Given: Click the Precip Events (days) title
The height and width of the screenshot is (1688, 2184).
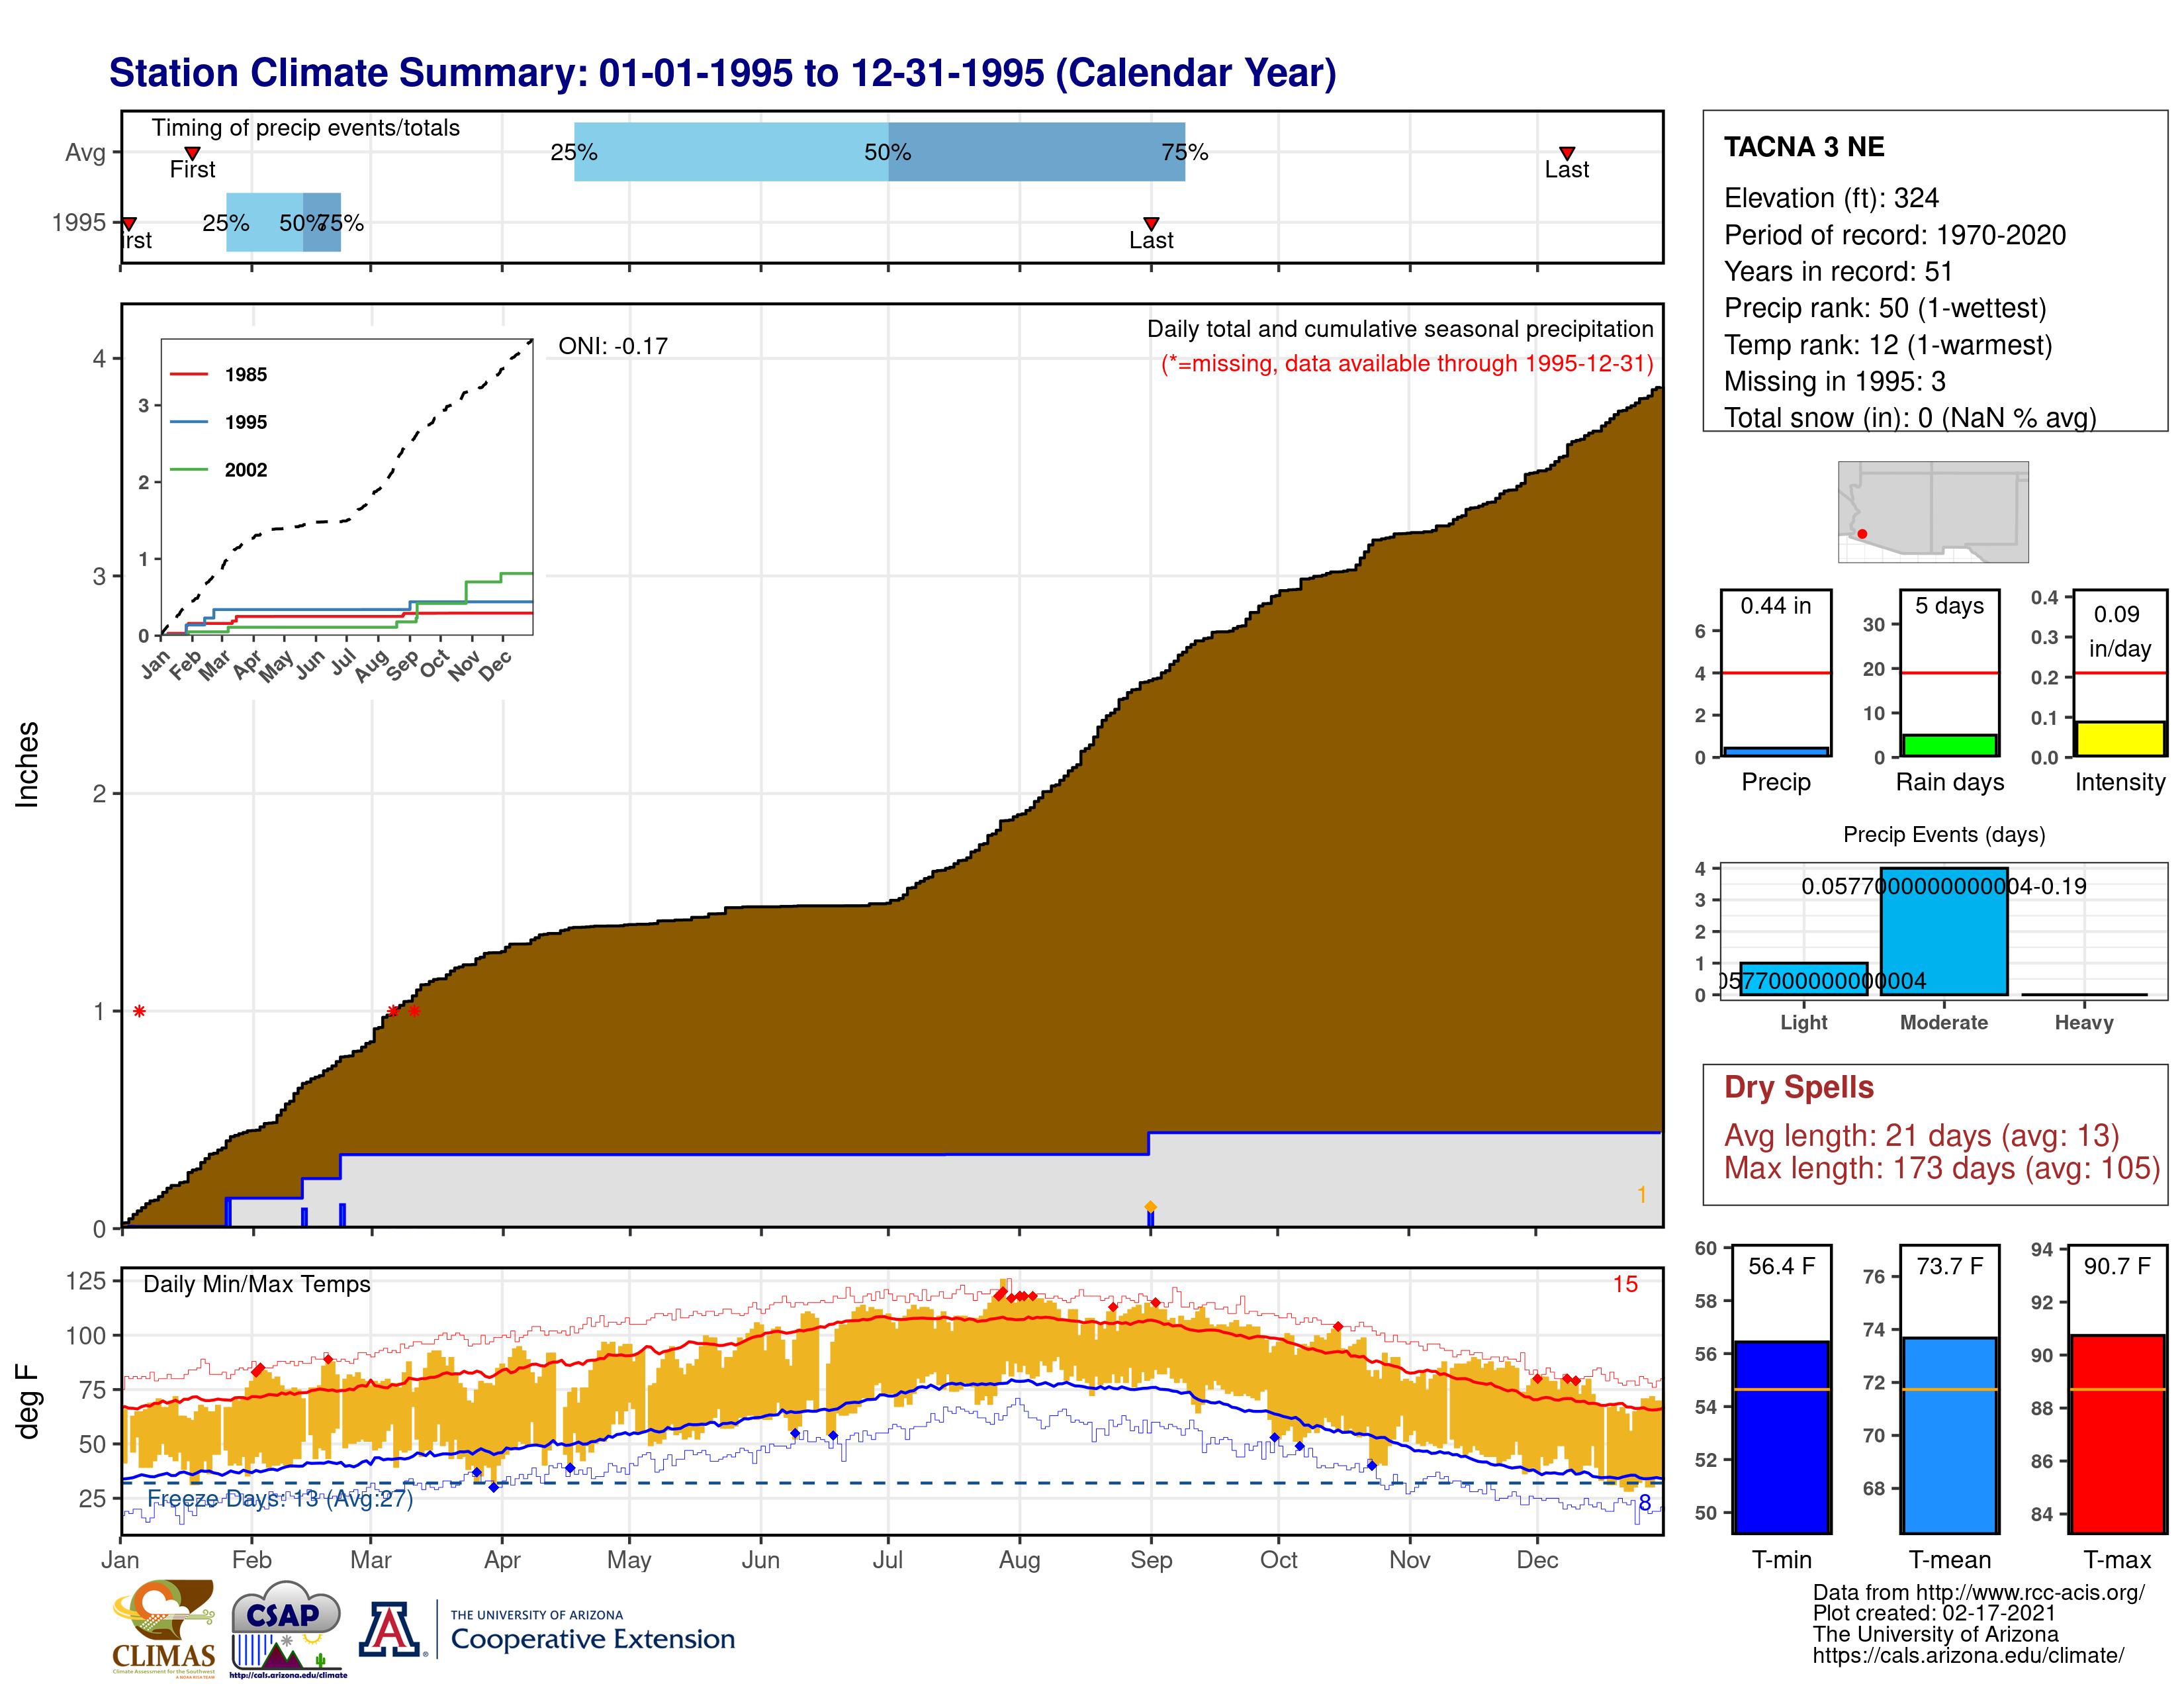Looking at the screenshot, I should click(x=1944, y=834).
